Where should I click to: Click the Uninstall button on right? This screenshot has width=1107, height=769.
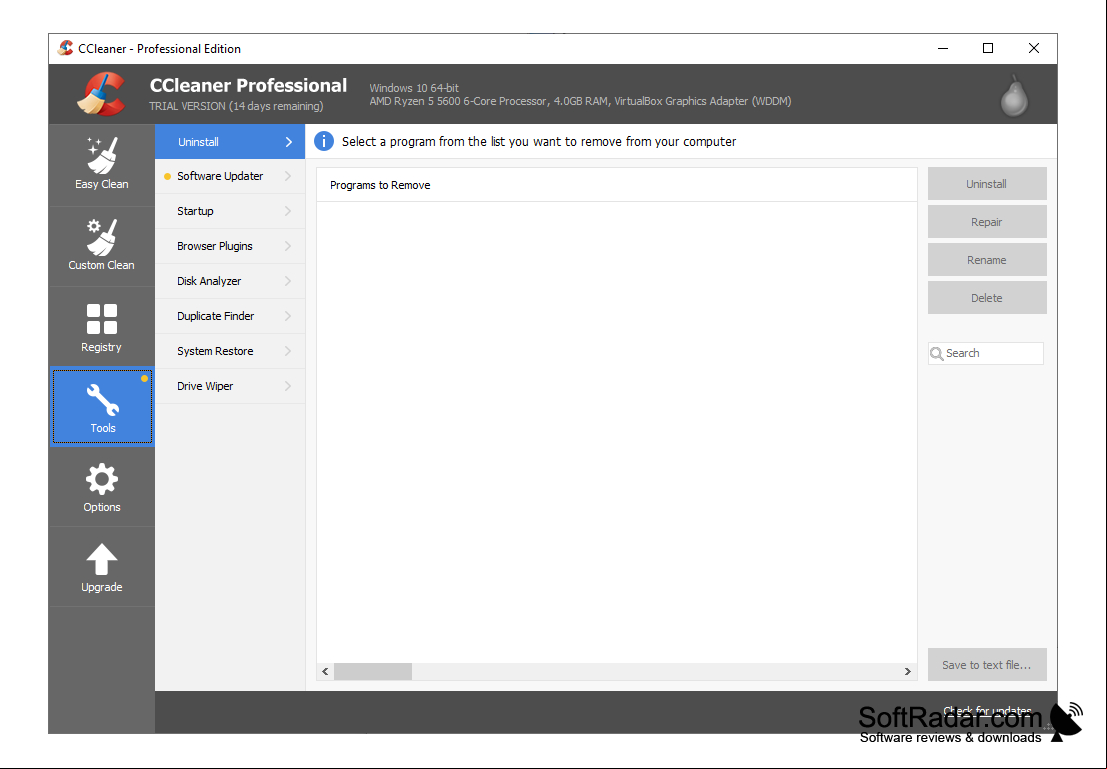[987, 184]
